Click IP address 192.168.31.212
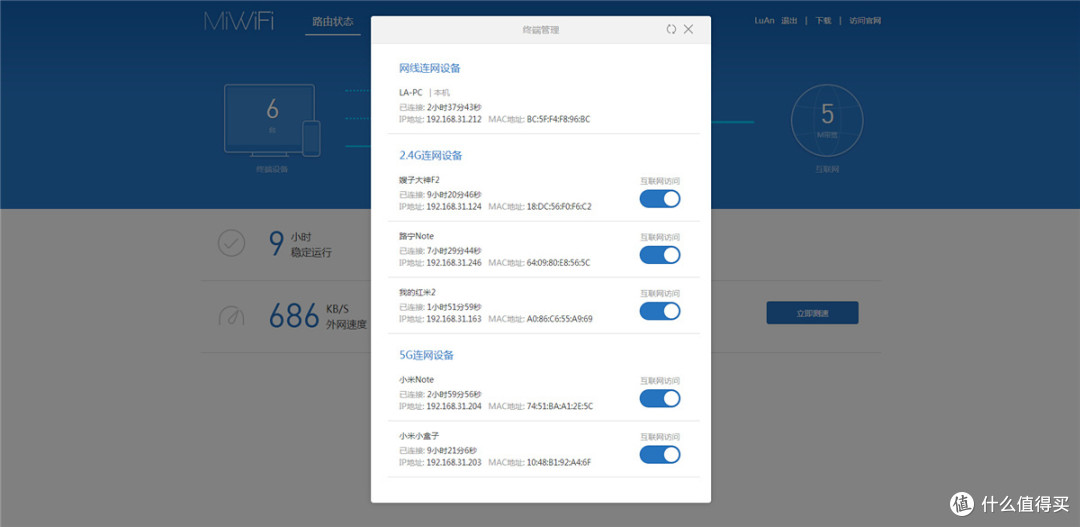 point(454,119)
